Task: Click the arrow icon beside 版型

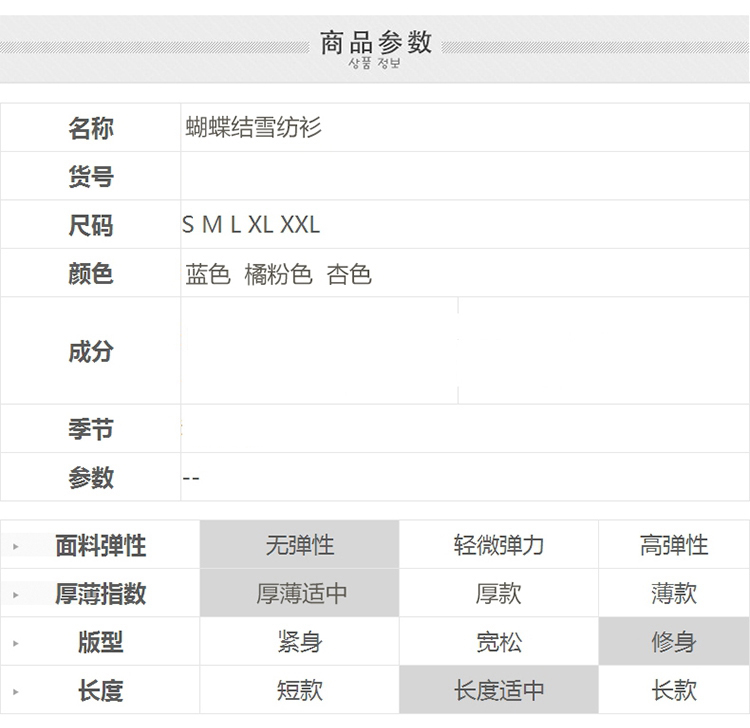Action: click(16, 642)
